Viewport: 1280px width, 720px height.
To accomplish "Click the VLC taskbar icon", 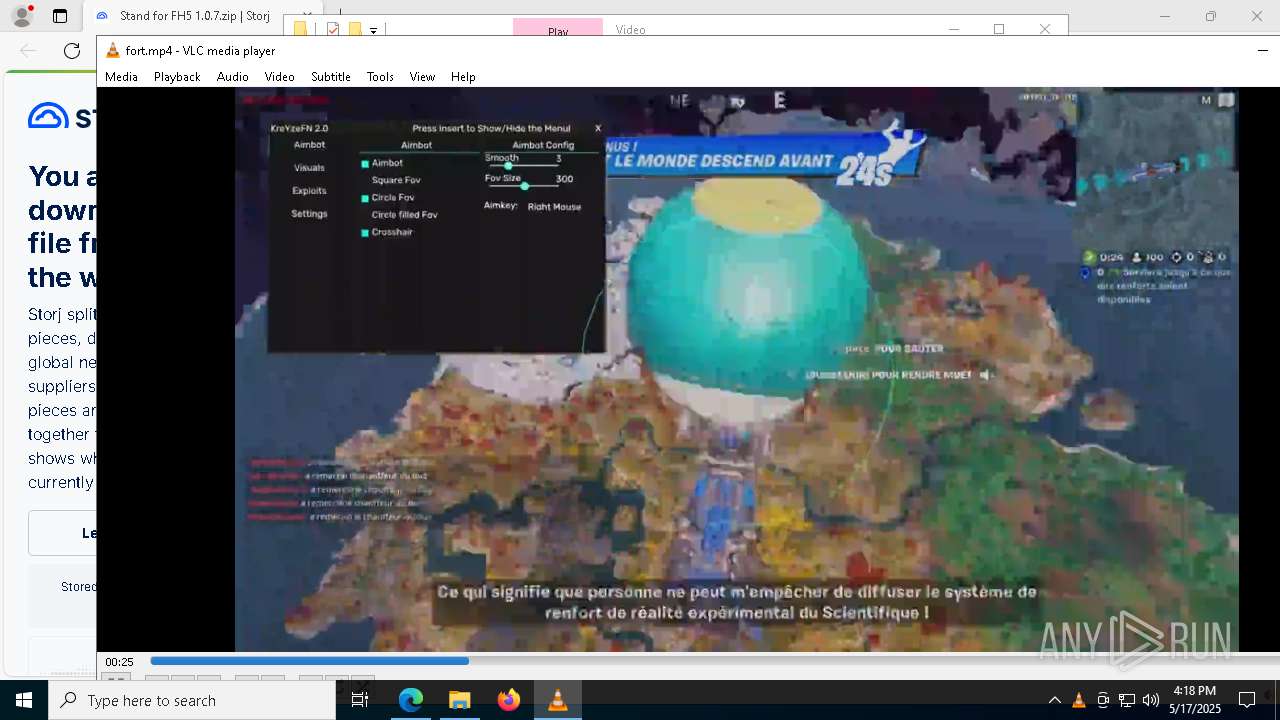I will click(x=557, y=700).
